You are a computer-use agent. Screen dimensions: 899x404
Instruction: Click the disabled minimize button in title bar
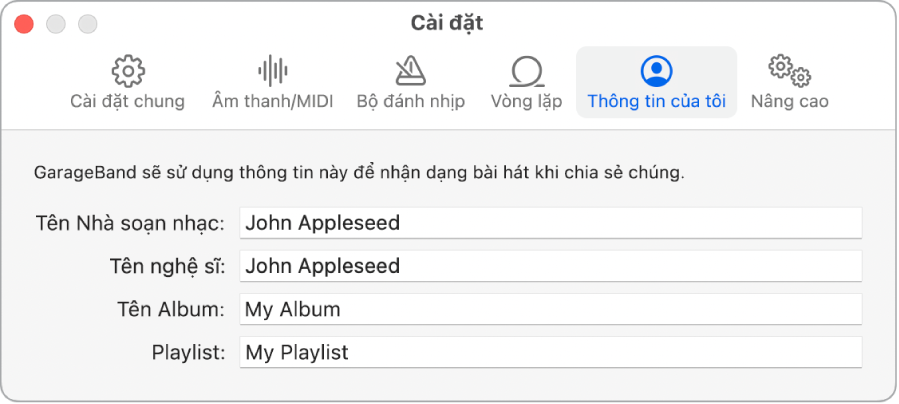(56, 22)
